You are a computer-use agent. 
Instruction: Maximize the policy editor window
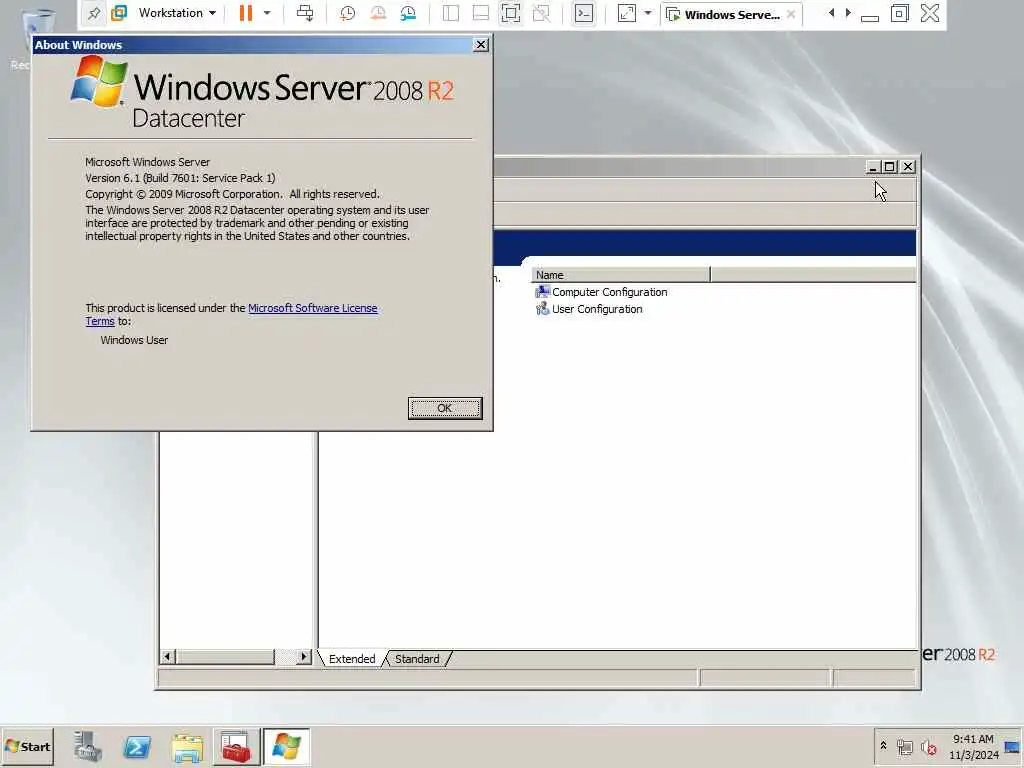[x=889, y=167]
